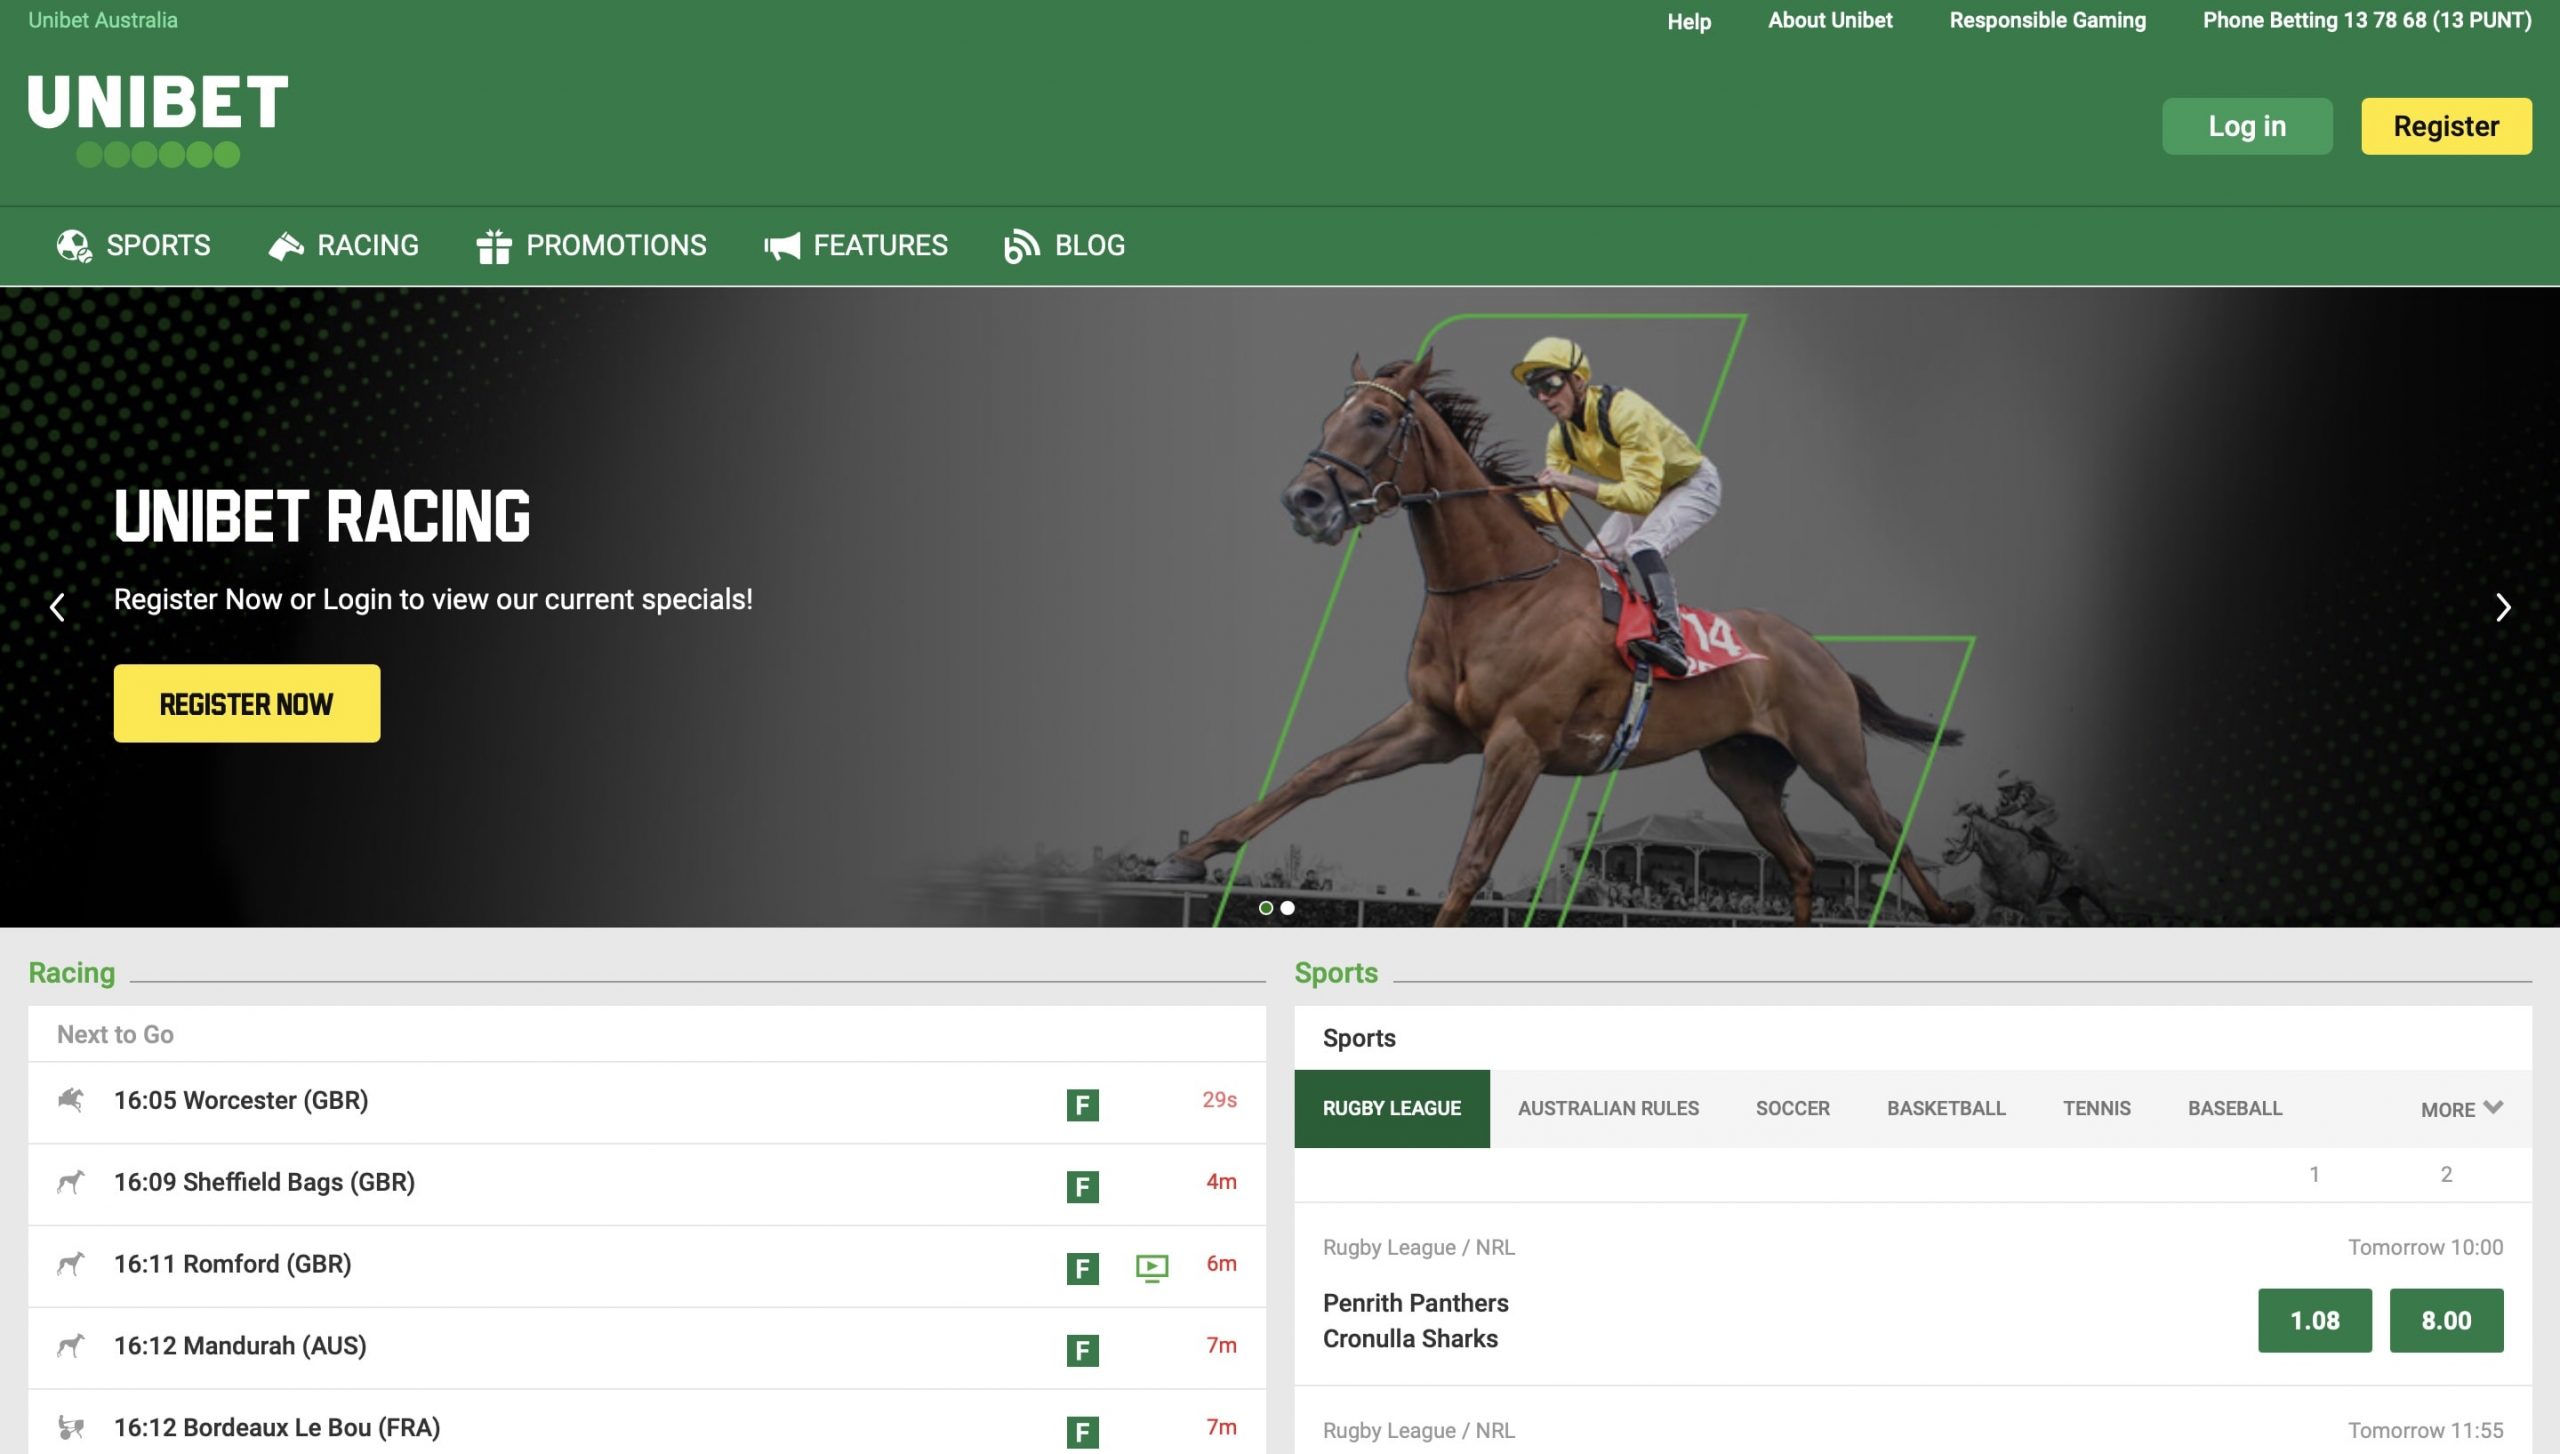The width and height of the screenshot is (2560, 1454).
Task: Click the Blog feed icon
Action: [1021, 246]
